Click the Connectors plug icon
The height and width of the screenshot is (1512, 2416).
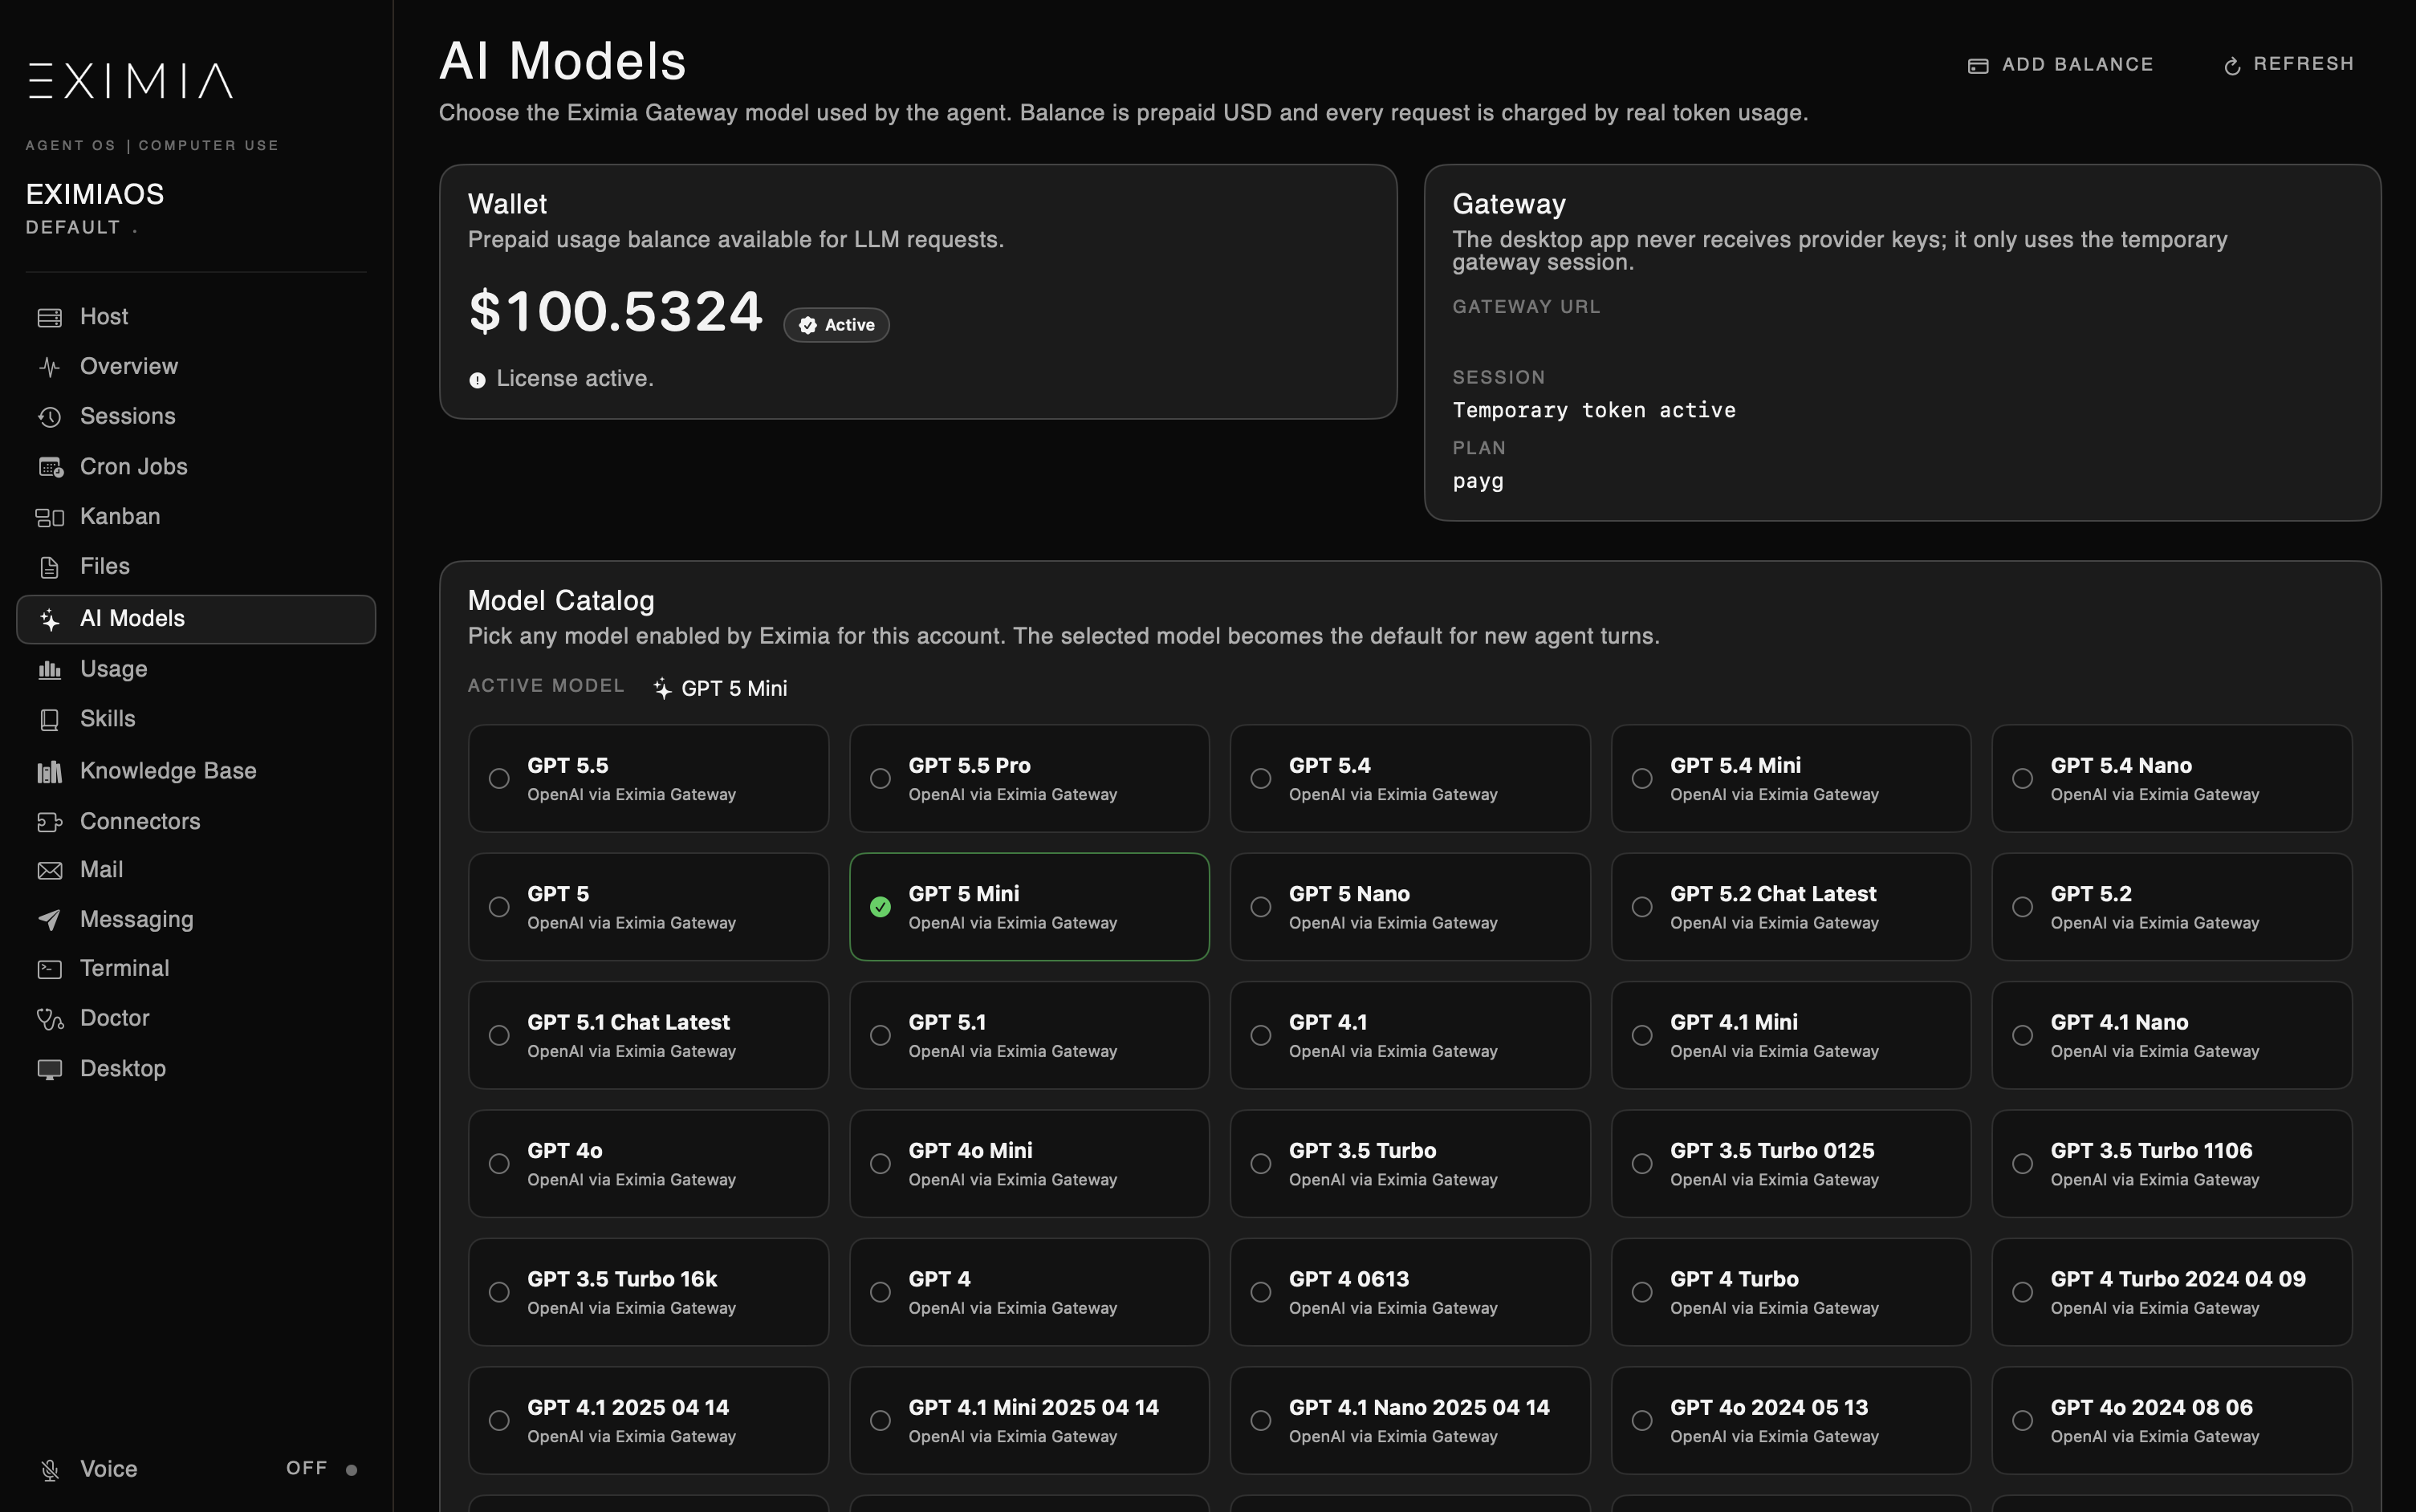(x=49, y=822)
